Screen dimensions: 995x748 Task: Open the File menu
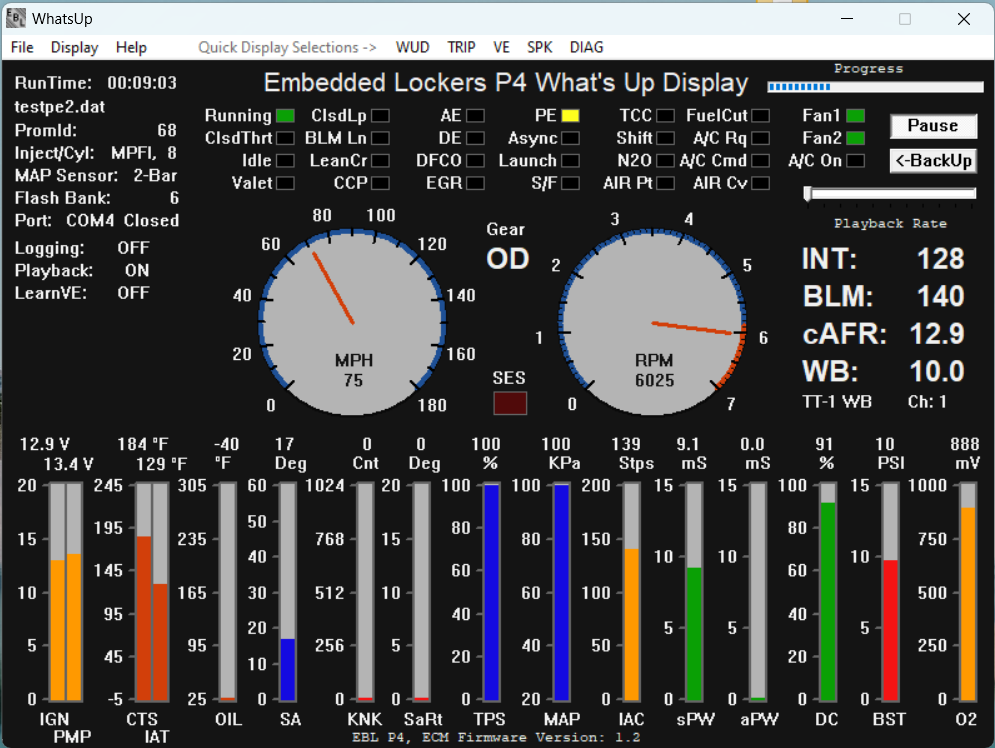(x=22, y=47)
